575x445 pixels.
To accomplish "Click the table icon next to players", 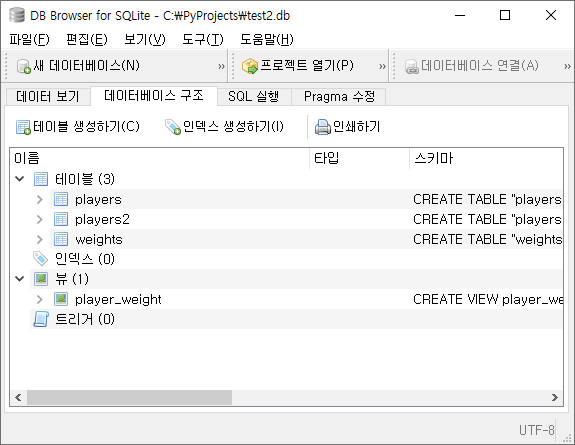I will [61, 199].
